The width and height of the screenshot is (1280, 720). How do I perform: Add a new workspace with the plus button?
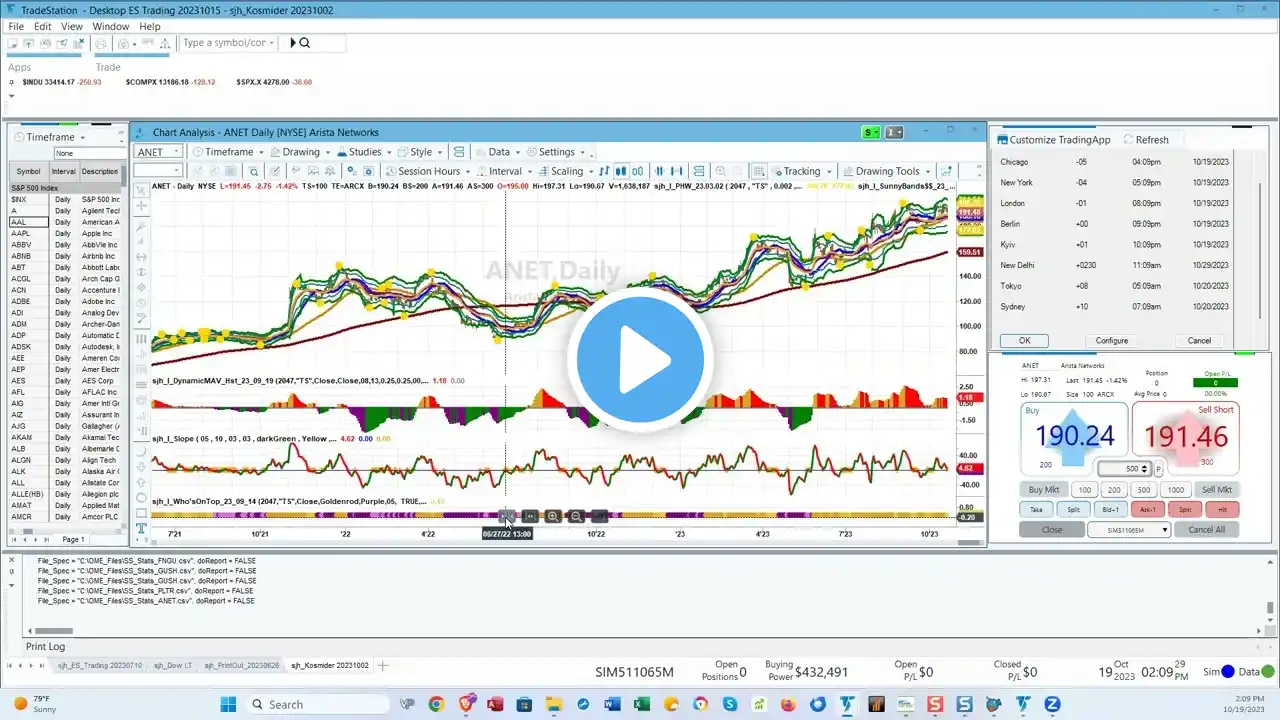382,665
